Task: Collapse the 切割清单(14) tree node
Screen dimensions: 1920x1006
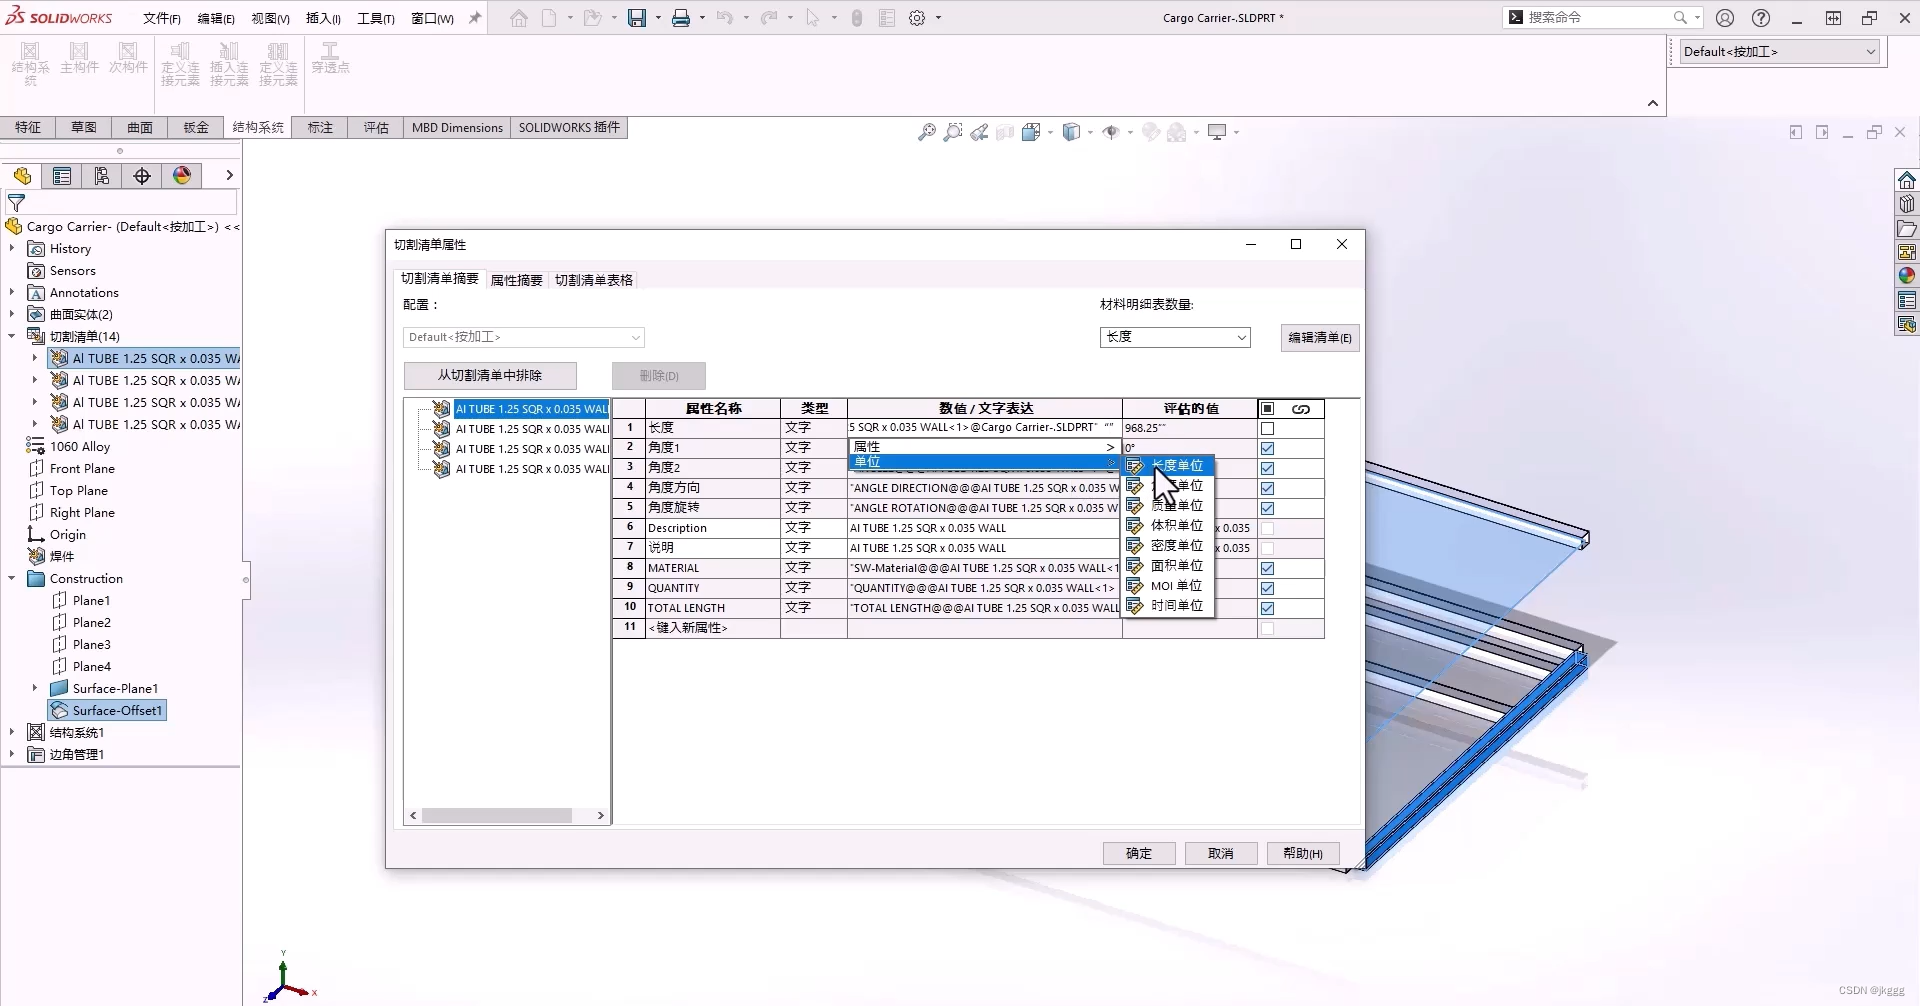Action: (x=12, y=336)
